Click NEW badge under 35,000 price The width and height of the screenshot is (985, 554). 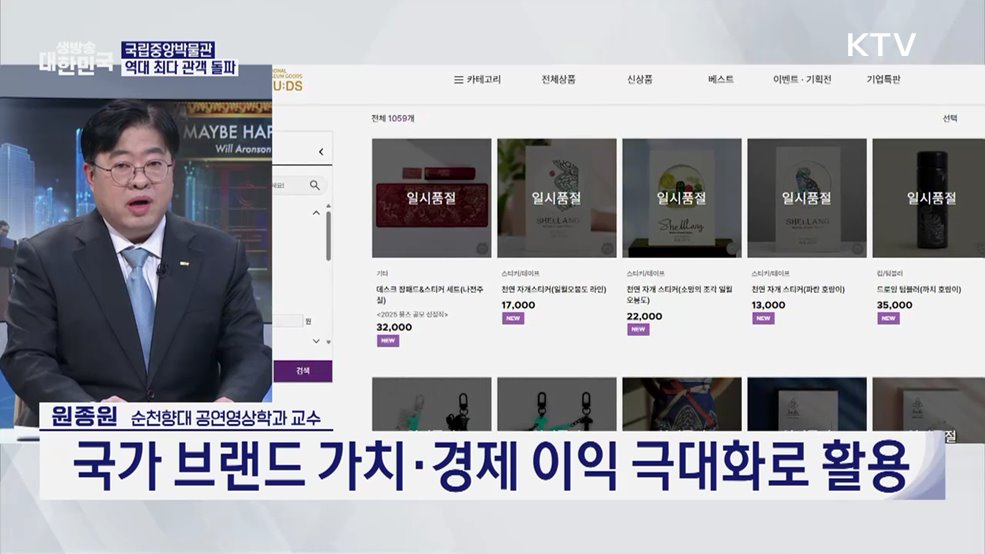point(888,318)
